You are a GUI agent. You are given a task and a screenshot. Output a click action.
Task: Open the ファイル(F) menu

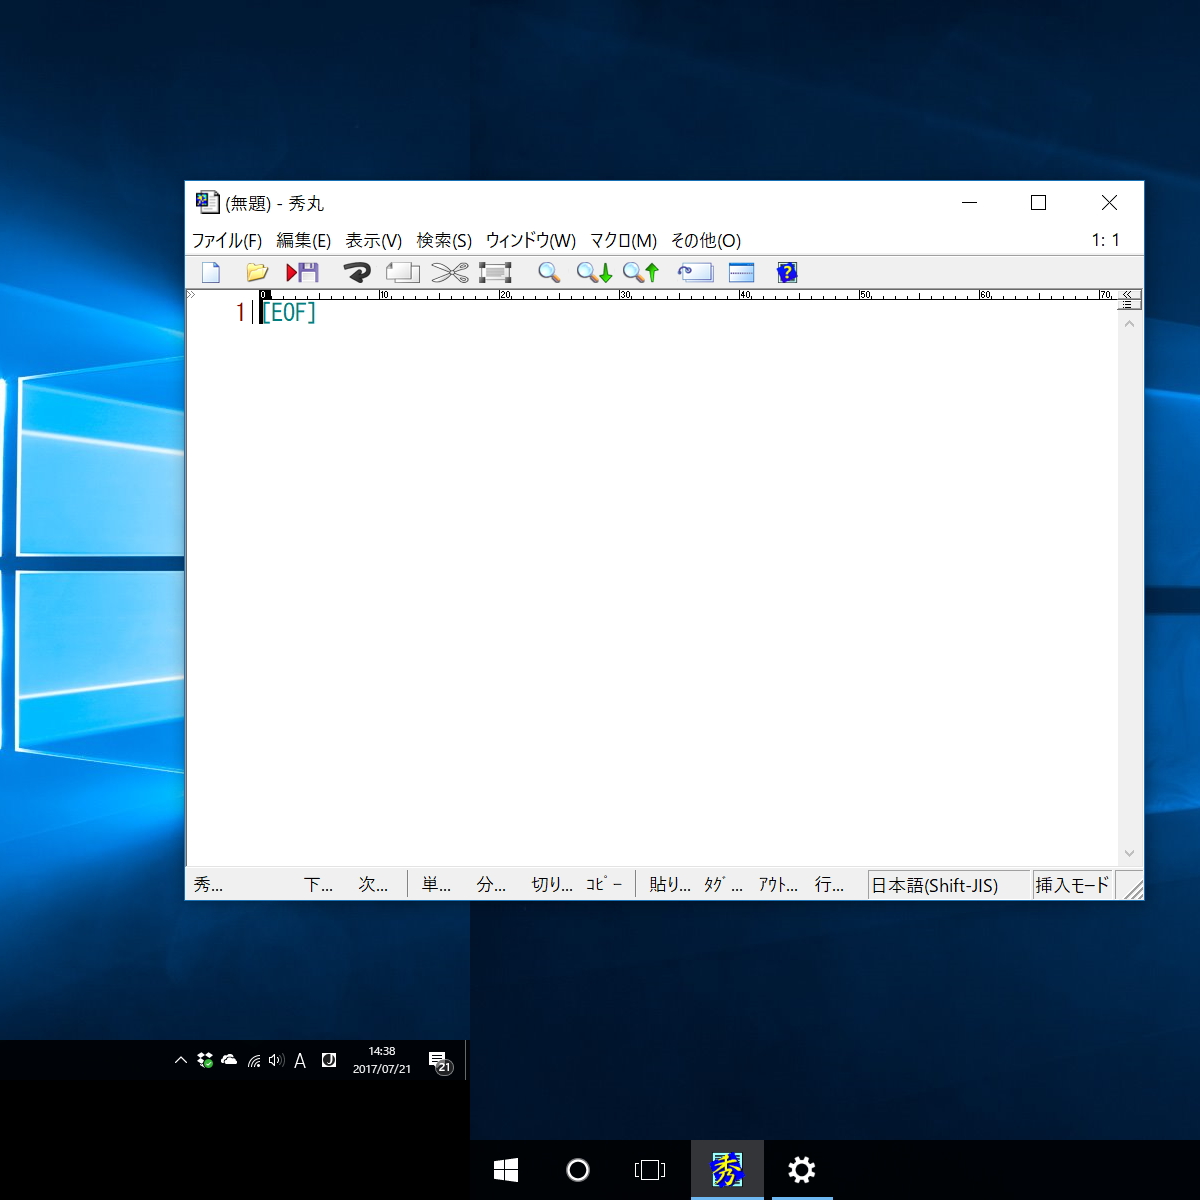(225, 240)
